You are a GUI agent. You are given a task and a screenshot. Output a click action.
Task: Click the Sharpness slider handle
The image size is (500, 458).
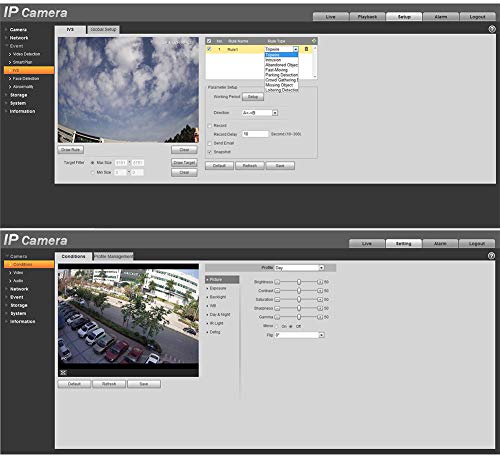tap(299, 308)
